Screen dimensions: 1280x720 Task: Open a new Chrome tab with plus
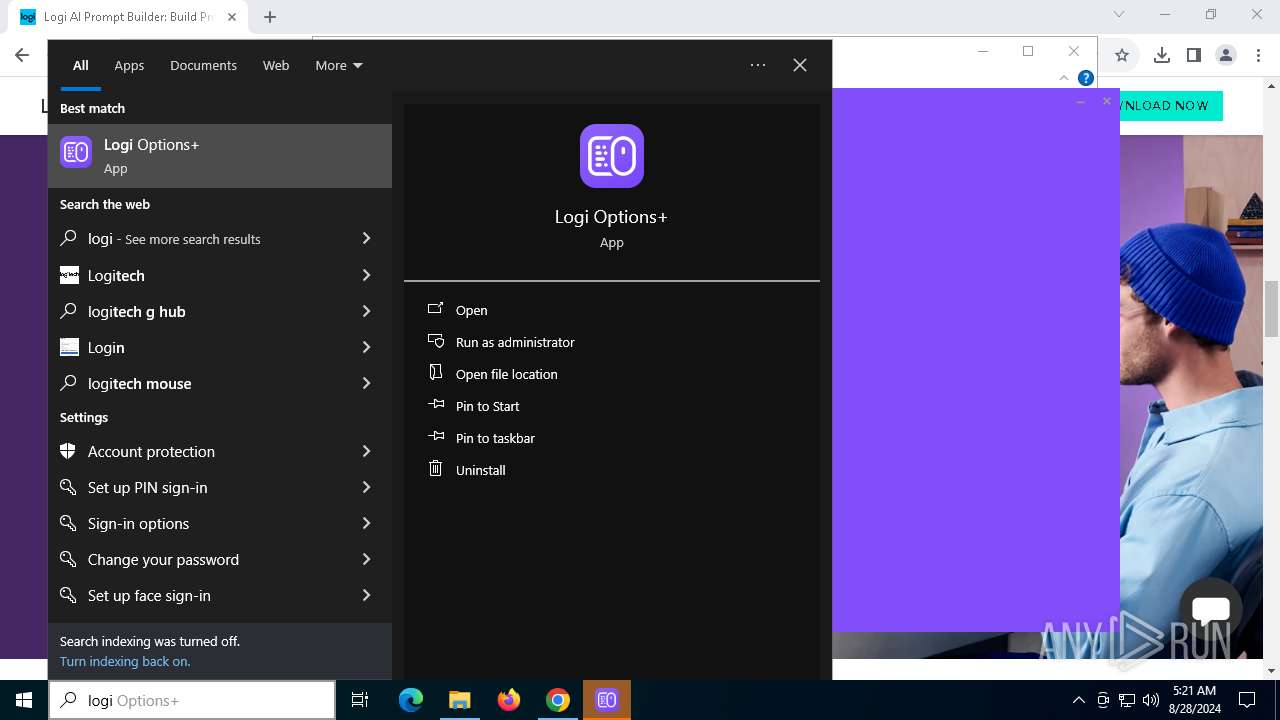(270, 17)
